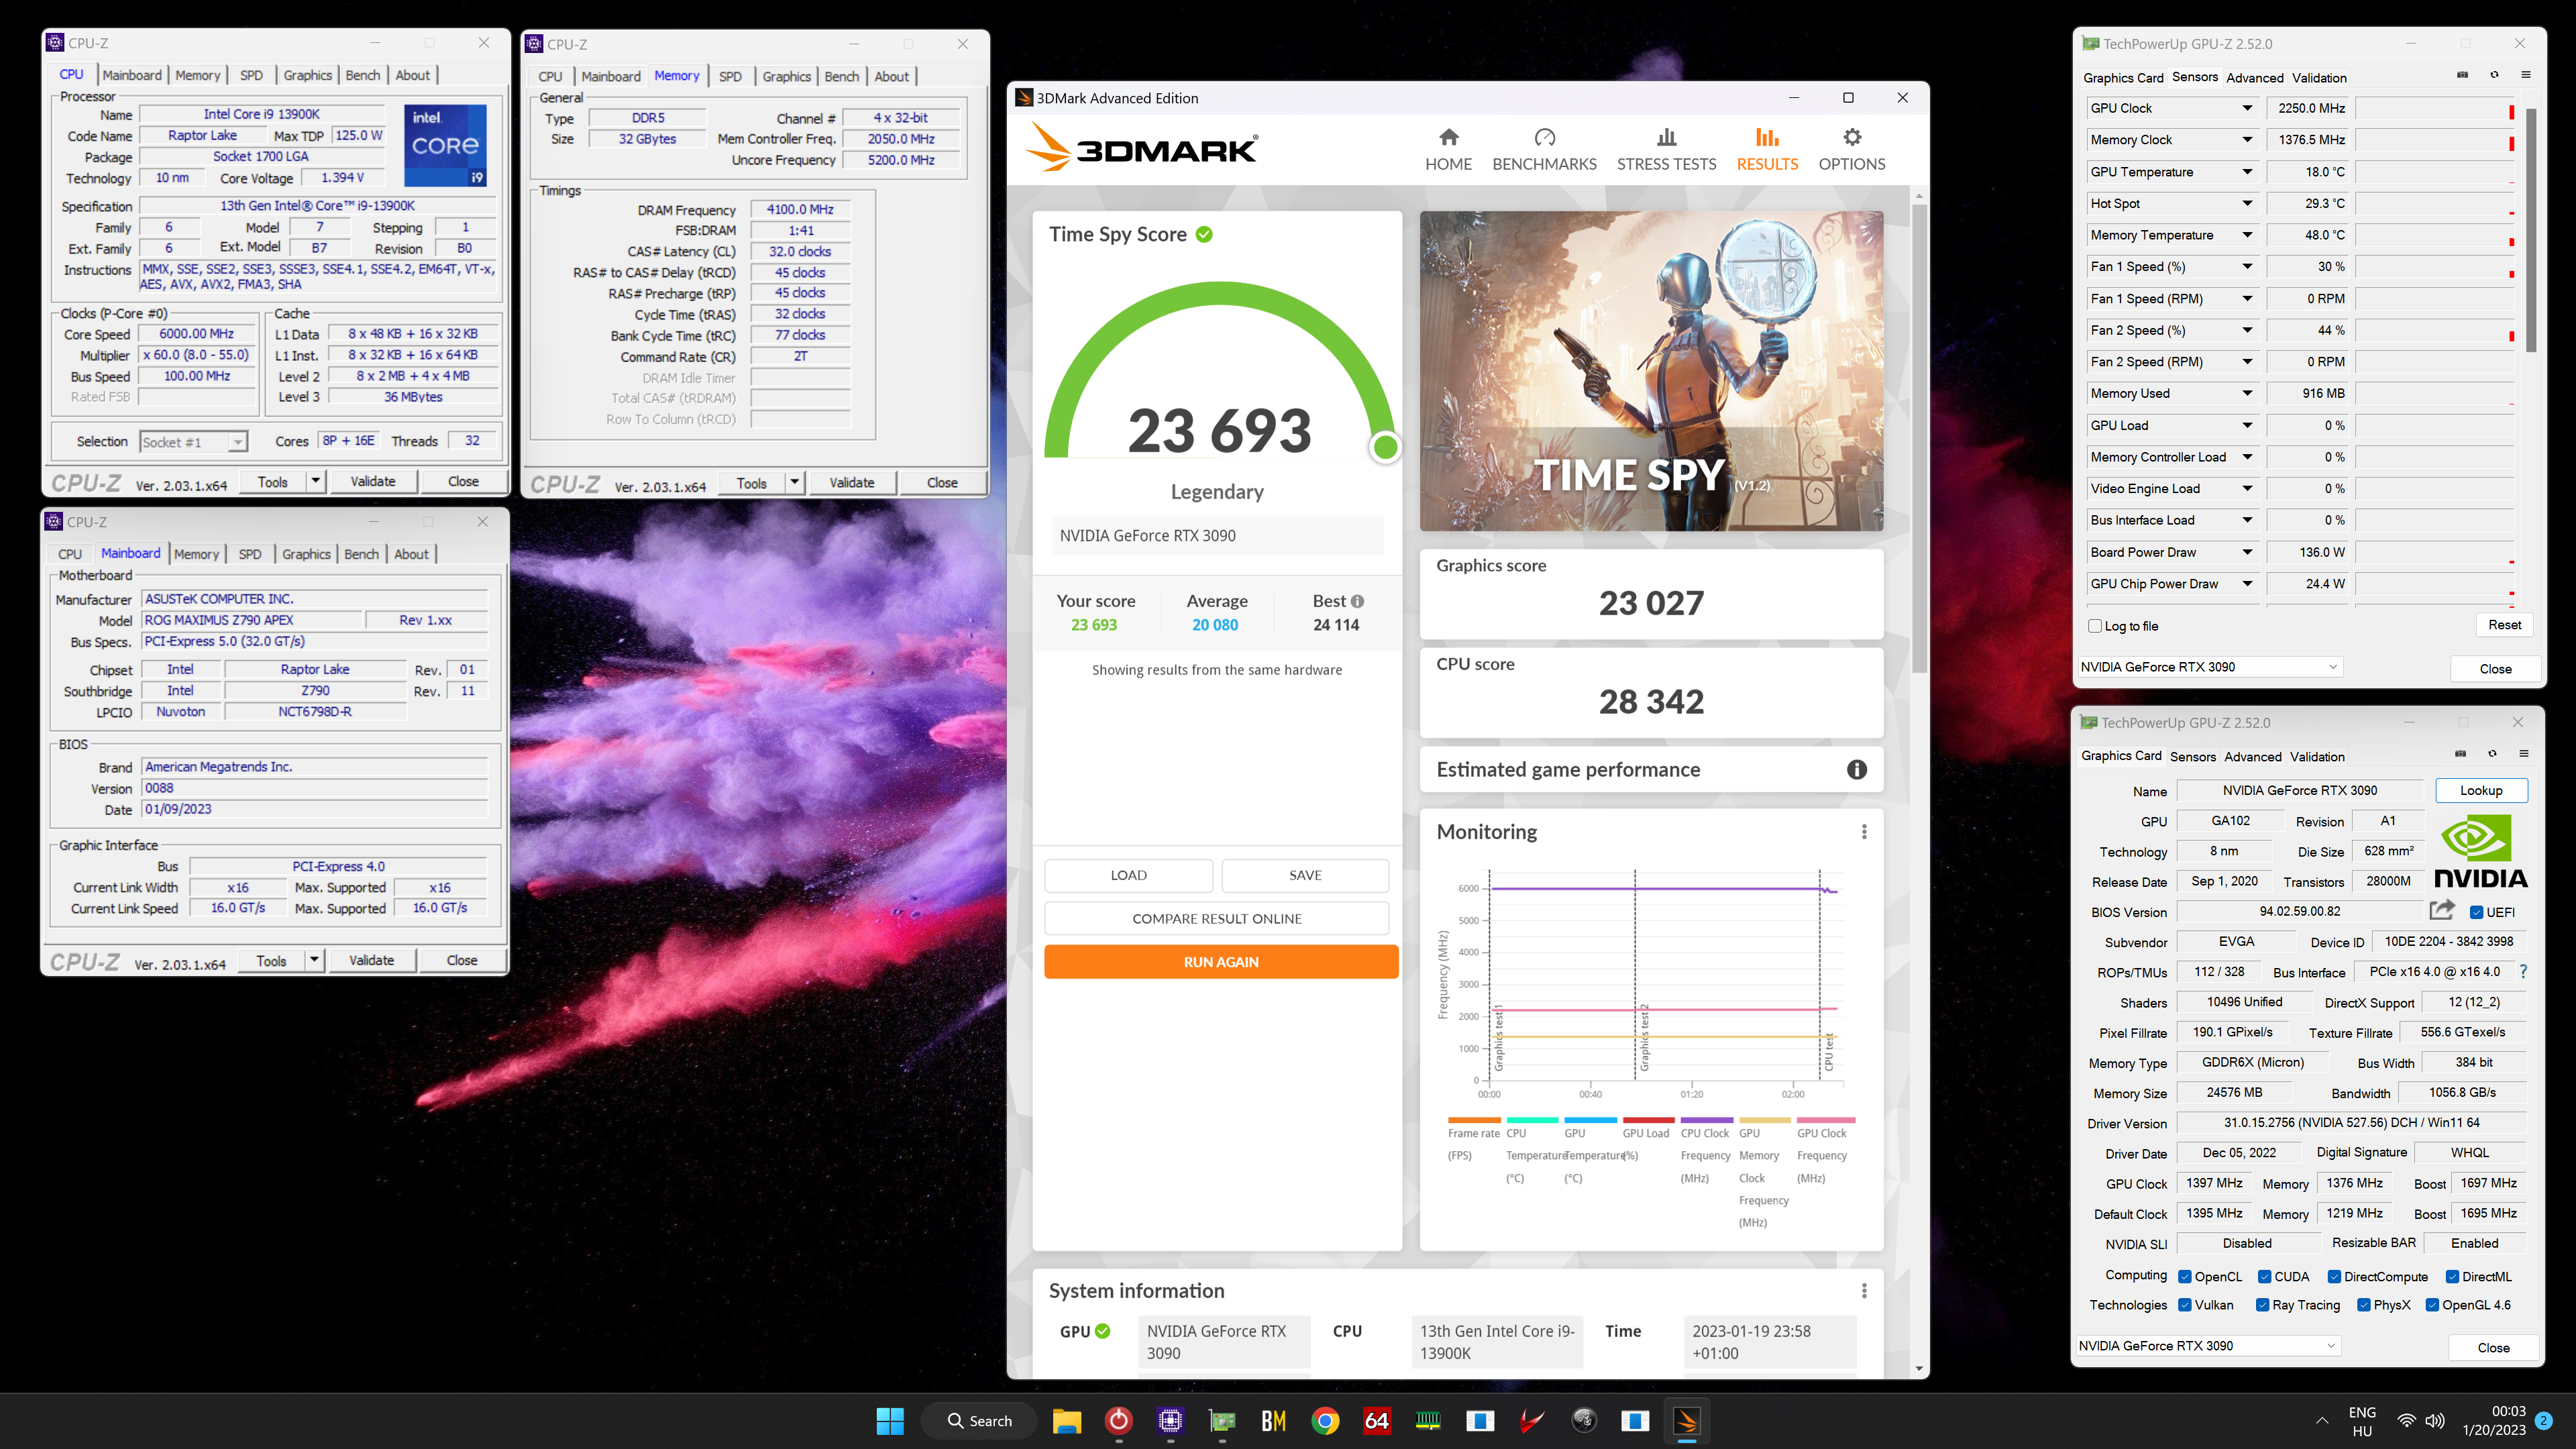Open Graphics tab in CPU-Z CPU window
Viewport: 2576px width, 1449px height.
(307, 75)
